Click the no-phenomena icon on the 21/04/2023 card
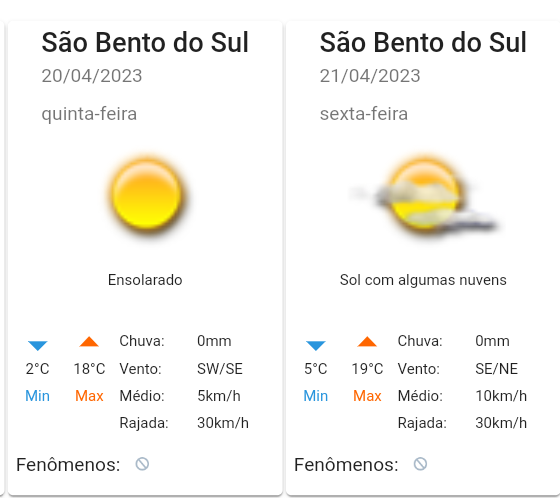The width and height of the screenshot is (560, 498). click(420, 464)
